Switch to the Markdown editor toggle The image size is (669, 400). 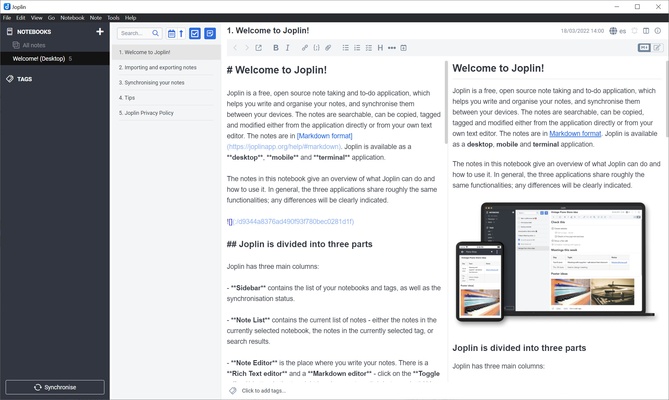coord(644,47)
